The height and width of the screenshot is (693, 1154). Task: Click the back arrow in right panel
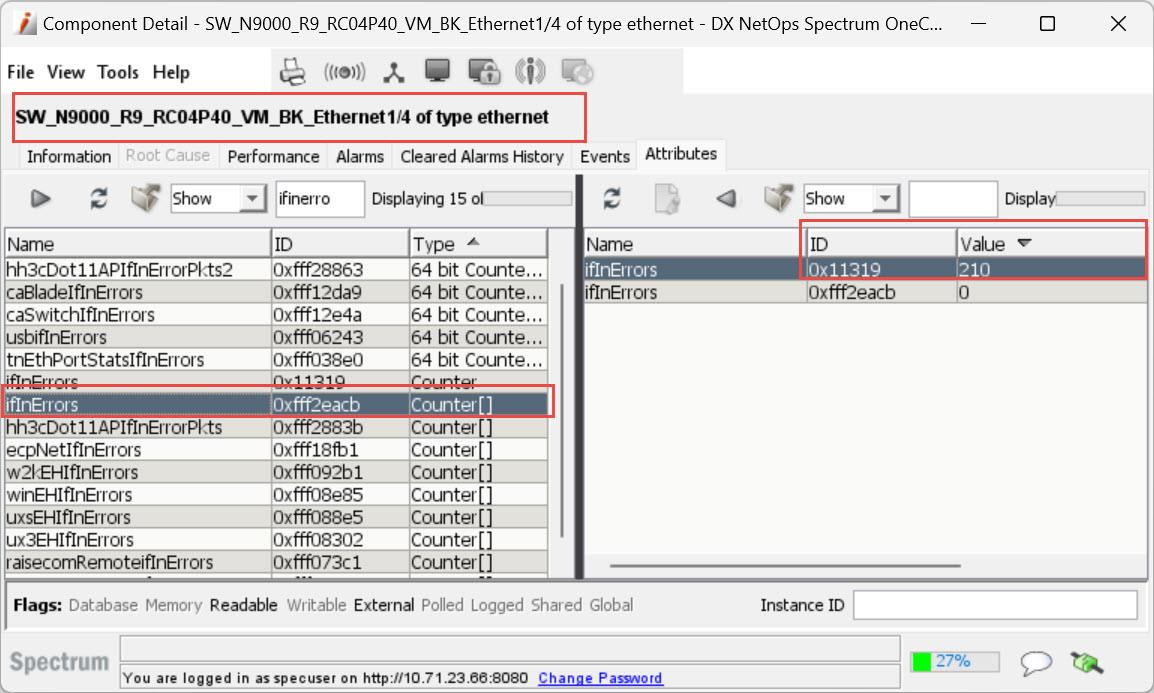pyautogui.click(x=726, y=199)
